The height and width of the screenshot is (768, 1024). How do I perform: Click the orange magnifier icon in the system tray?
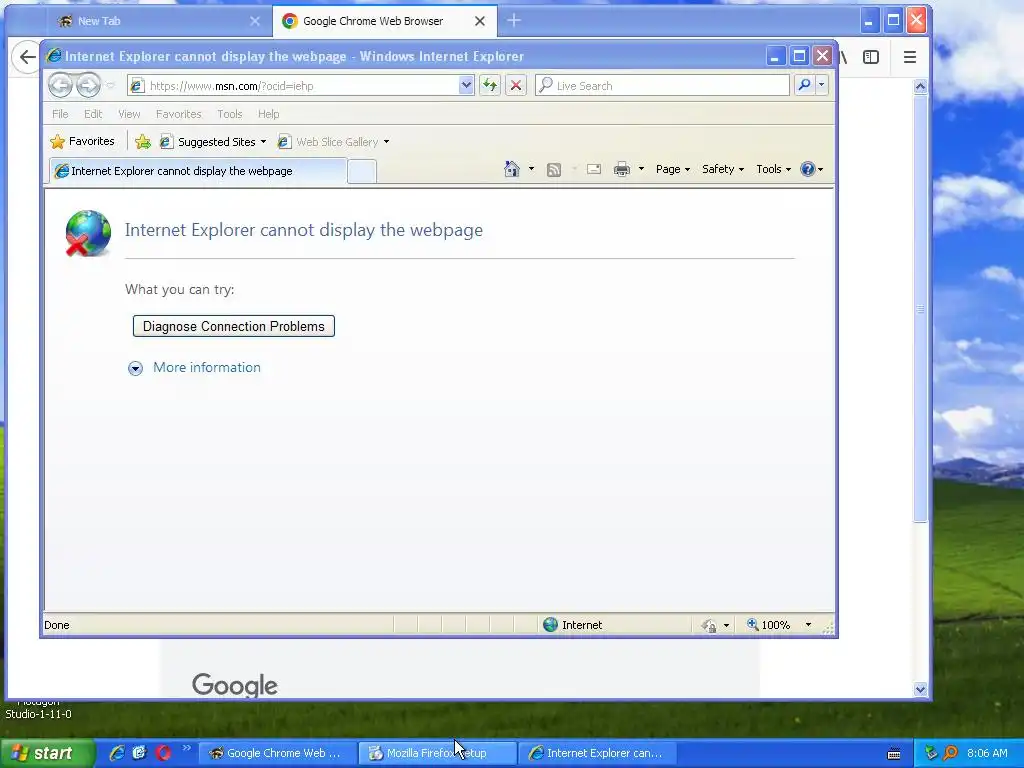click(950, 753)
